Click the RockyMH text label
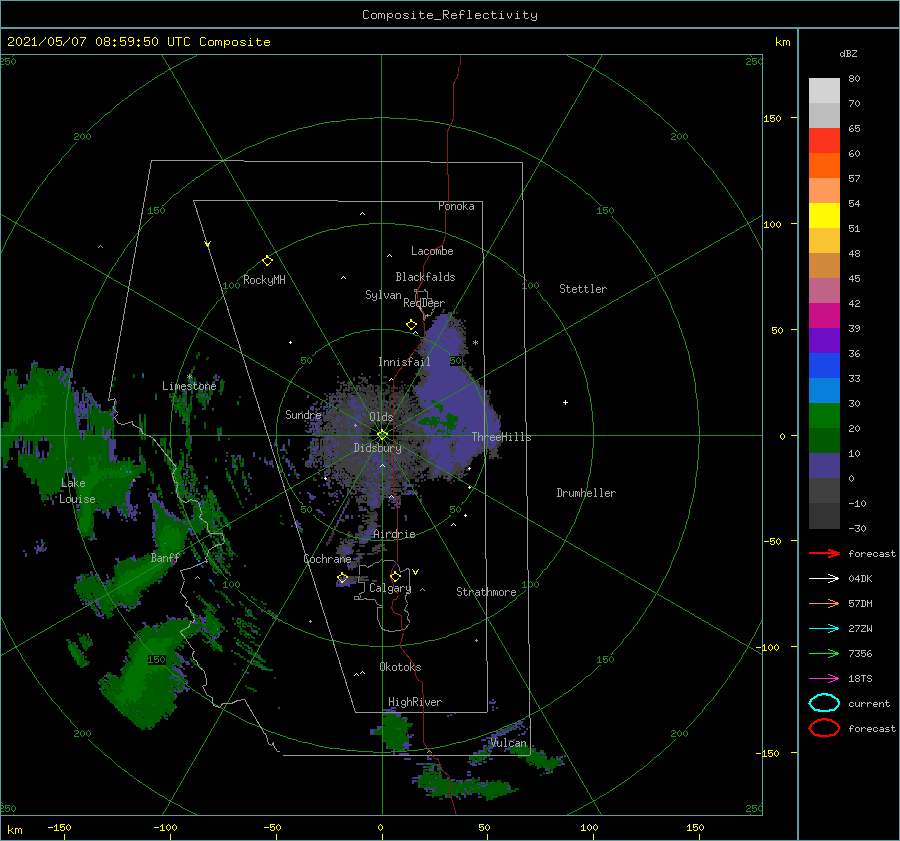The height and width of the screenshot is (841, 900). (x=264, y=280)
